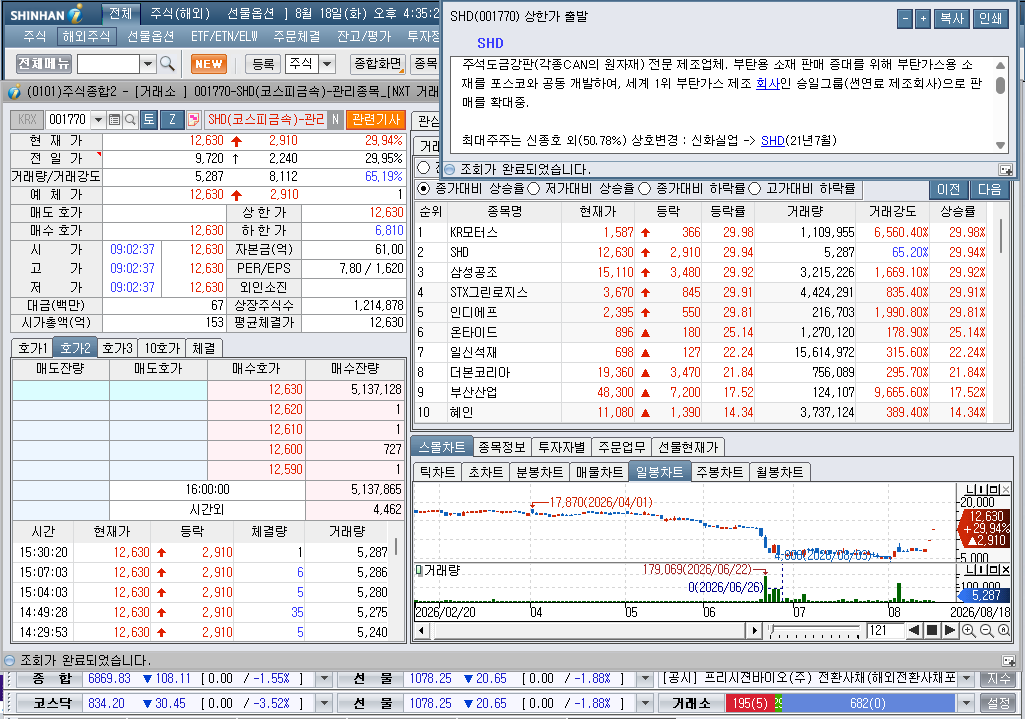Image resolution: width=1025 pixels, height=719 pixels.
Task: Open the 주봉차트 tab
Action: tap(720, 472)
